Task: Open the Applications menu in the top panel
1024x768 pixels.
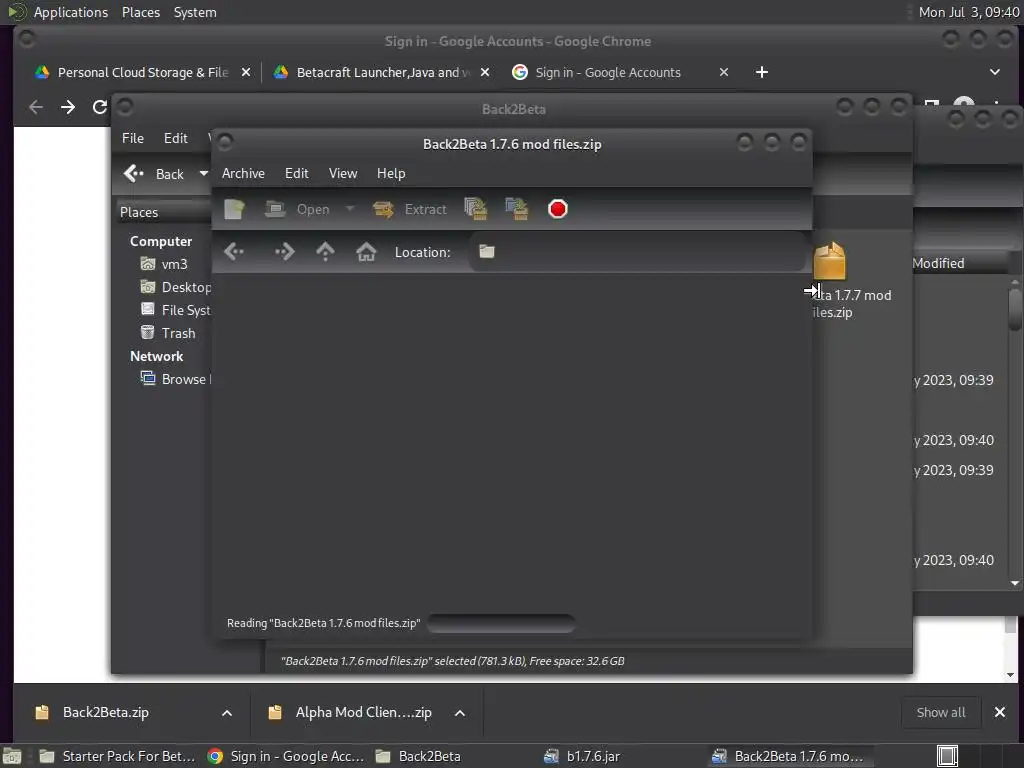Action: point(71,12)
